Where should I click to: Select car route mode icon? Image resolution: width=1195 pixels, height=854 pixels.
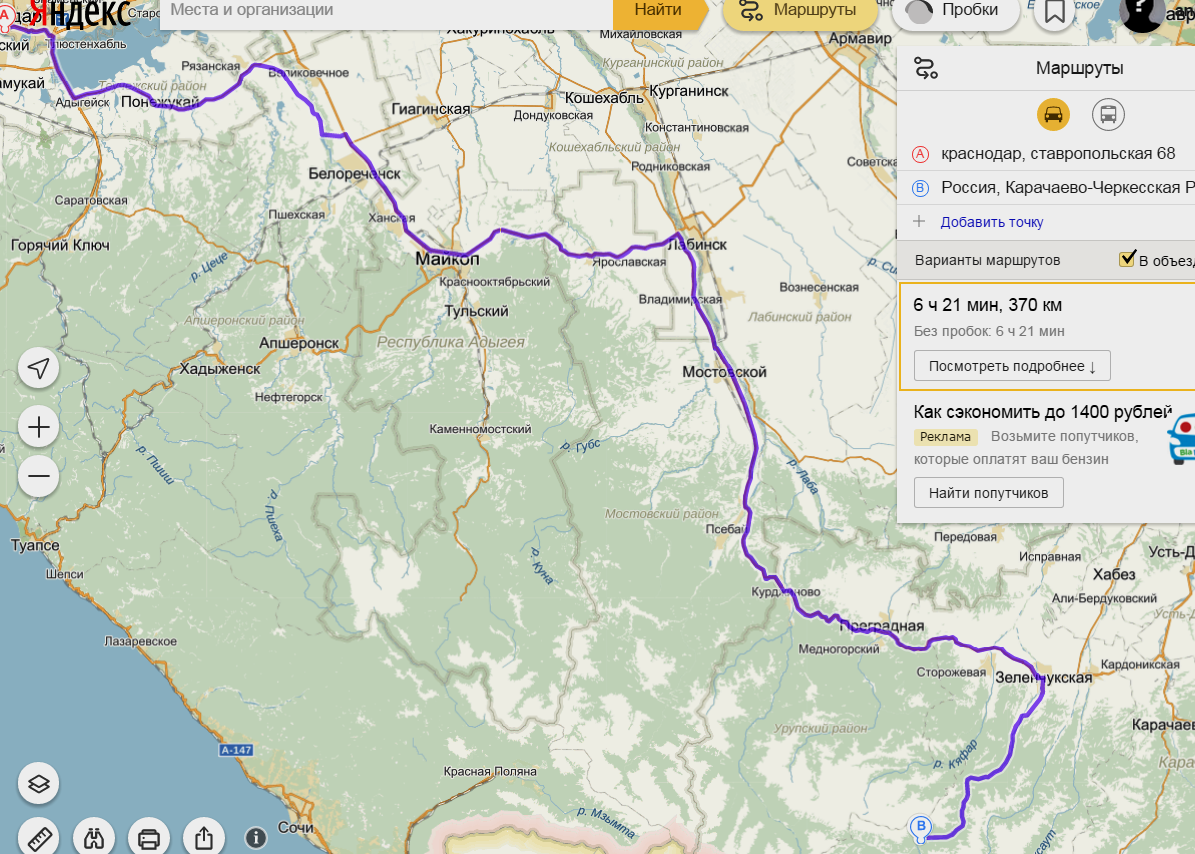coord(1053,115)
